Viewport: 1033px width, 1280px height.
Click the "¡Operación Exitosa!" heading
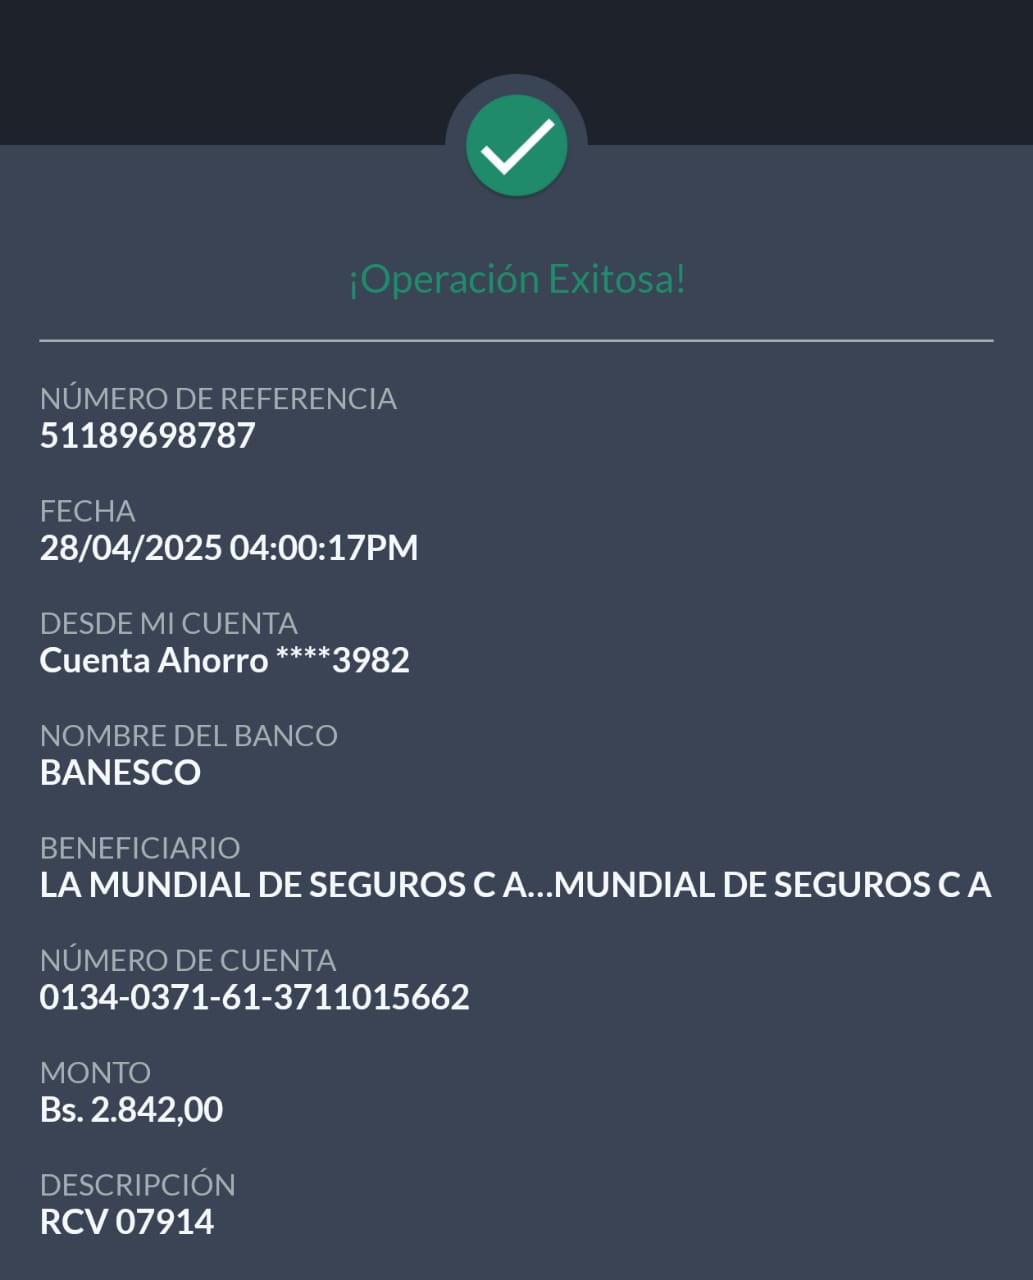click(516, 279)
